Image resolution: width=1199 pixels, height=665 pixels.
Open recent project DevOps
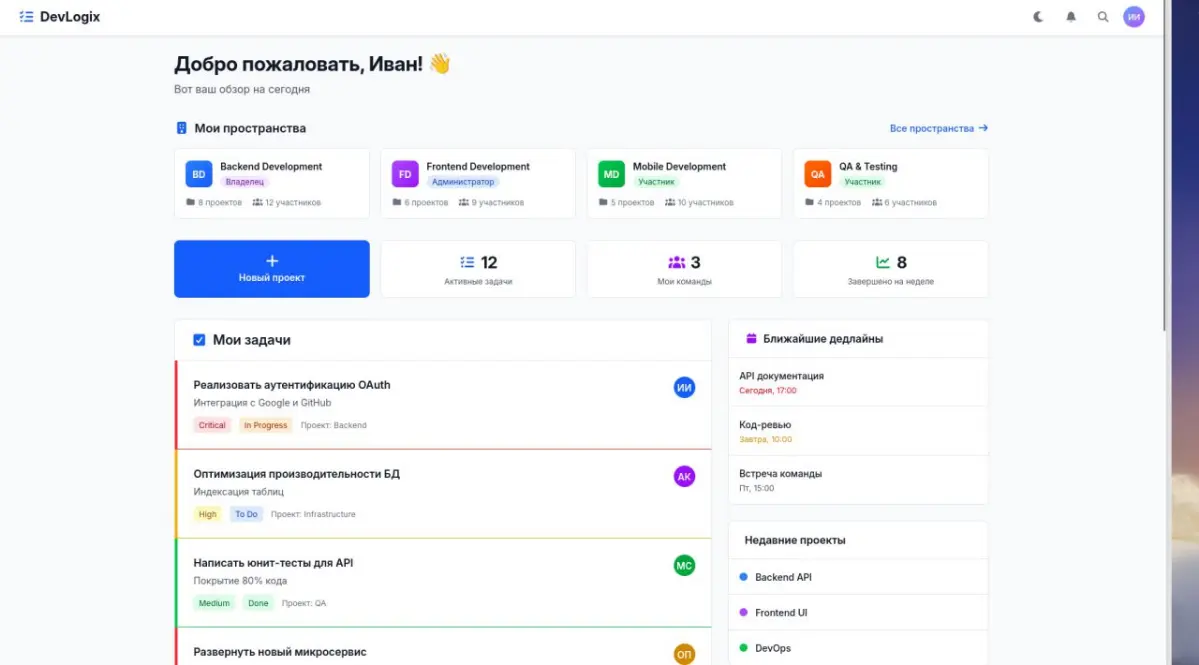click(x=858, y=648)
